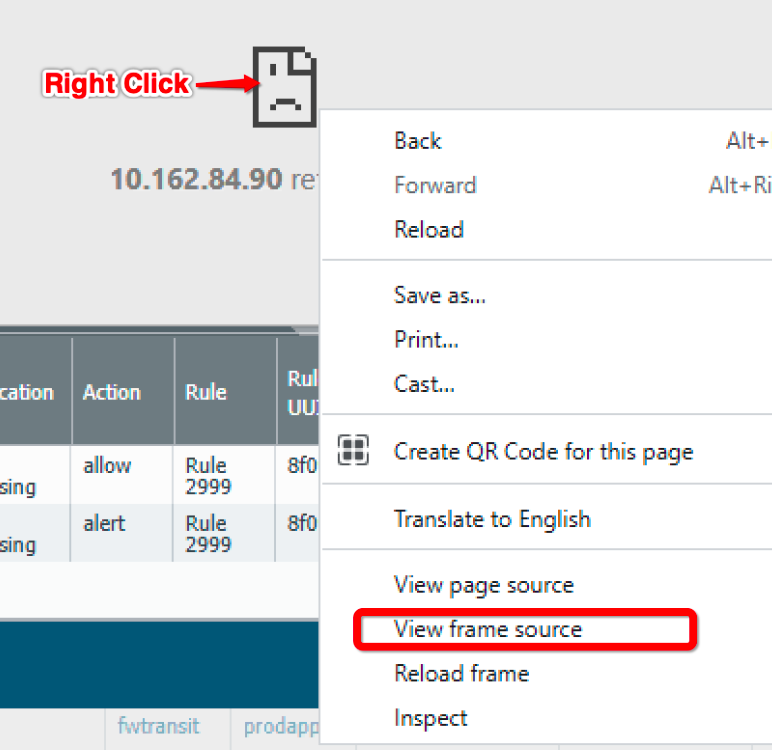
Task: Select Cast... in the context menu
Action: [424, 384]
